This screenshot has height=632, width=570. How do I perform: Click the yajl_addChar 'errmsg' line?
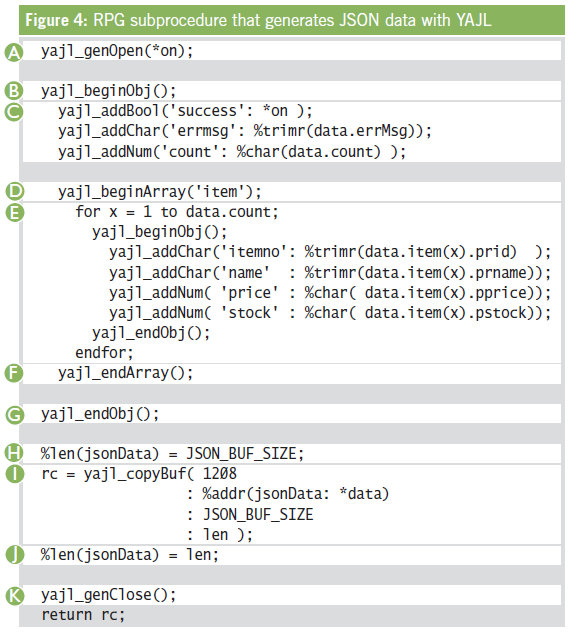(245, 131)
